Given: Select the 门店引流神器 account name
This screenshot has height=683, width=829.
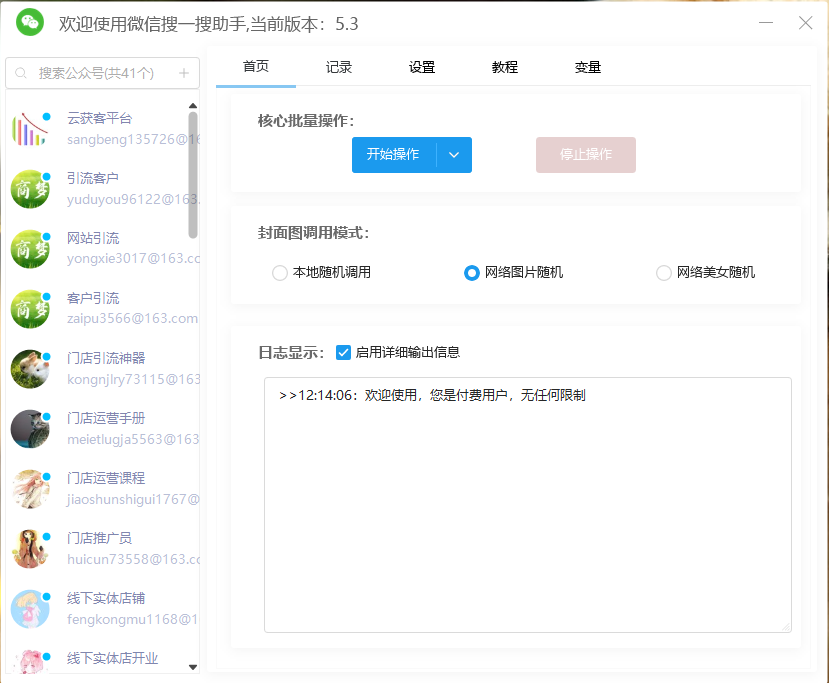Looking at the screenshot, I should (106, 358).
